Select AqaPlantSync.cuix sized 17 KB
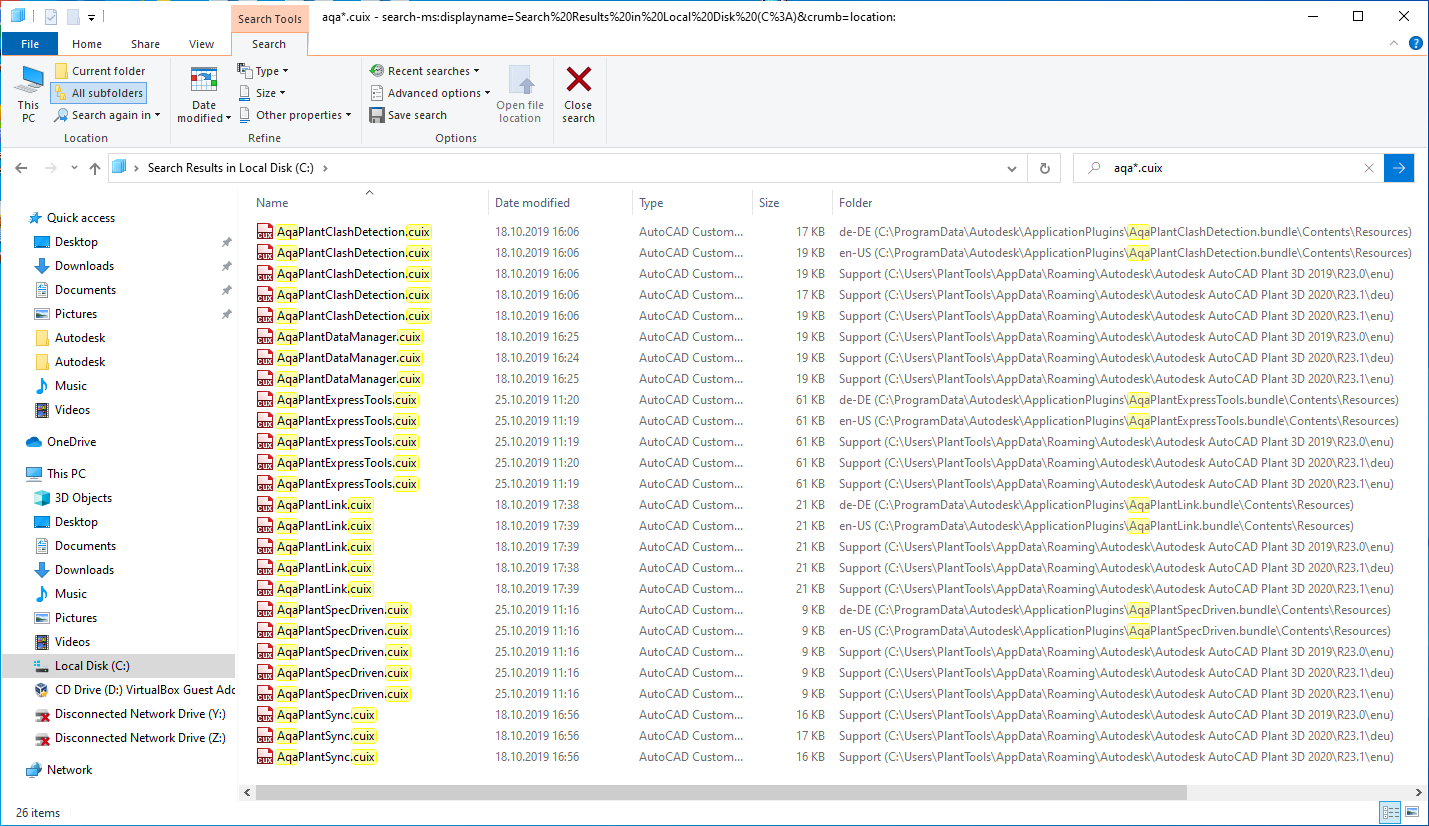 pos(317,736)
